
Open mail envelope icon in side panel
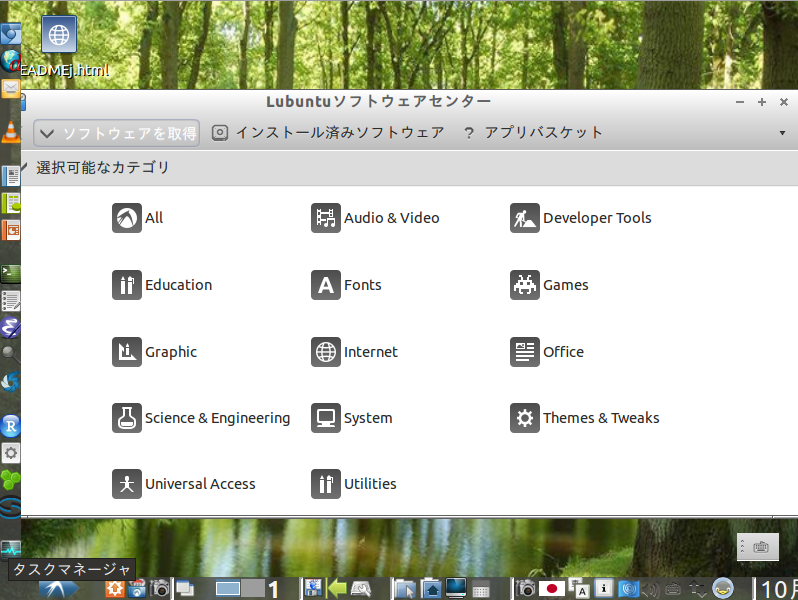tap(10, 89)
